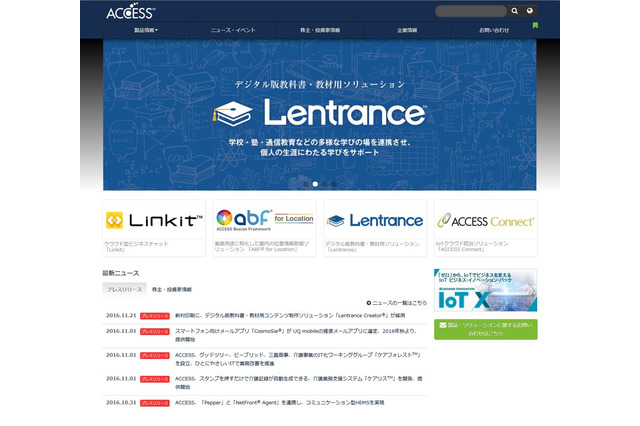Open the Linkit product card
This screenshot has width=640, height=426.
(x=154, y=228)
